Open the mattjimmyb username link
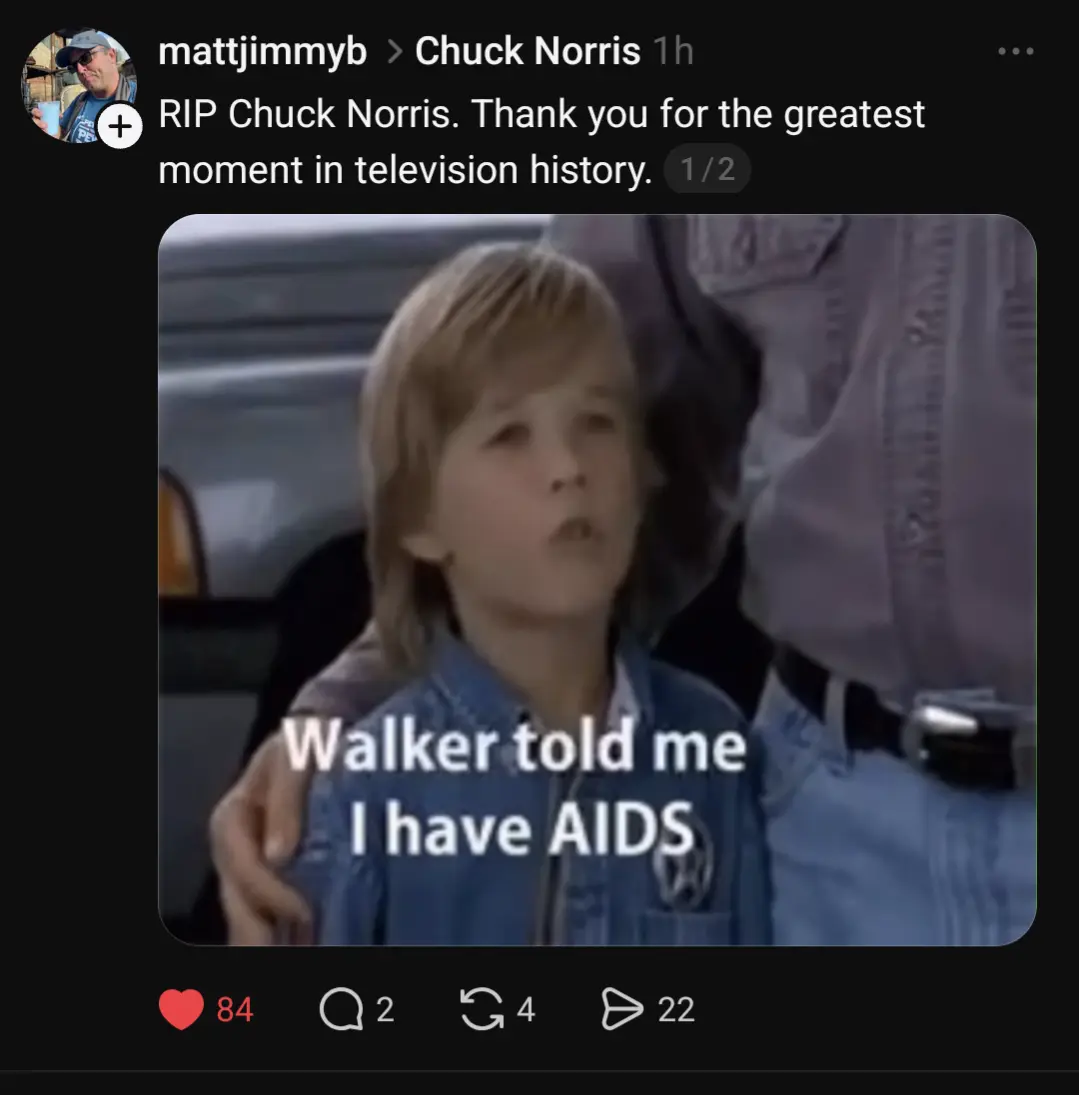This screenshot has height=1095, width=1079. pos(262,52)
